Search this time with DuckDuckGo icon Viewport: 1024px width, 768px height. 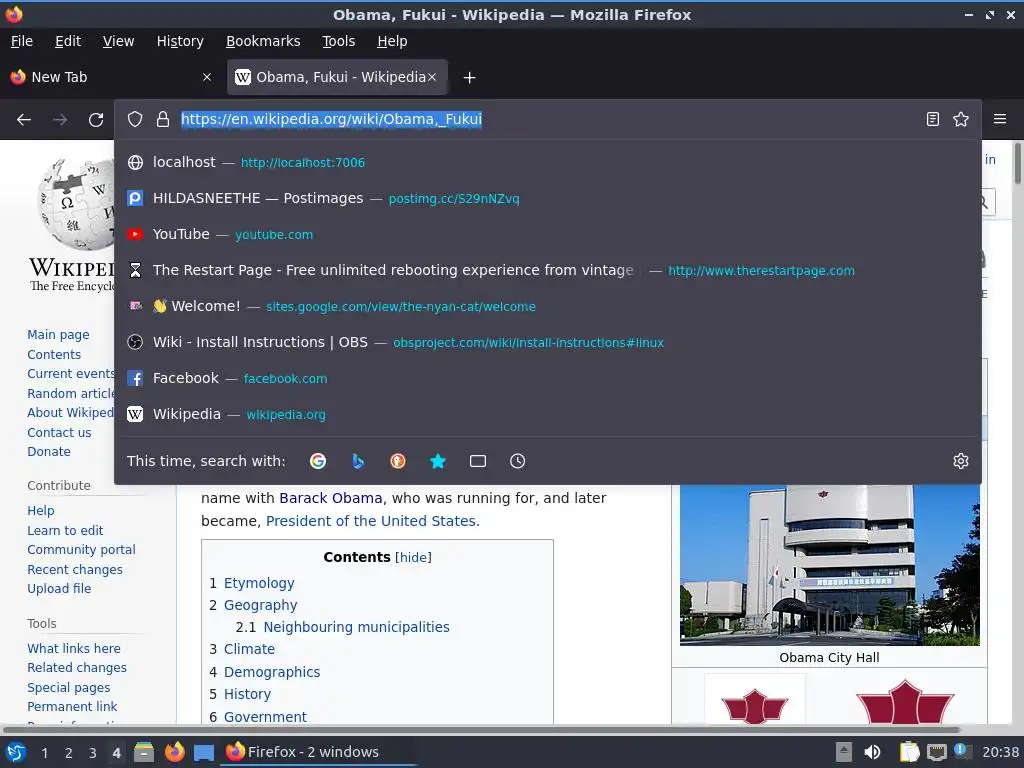[x=398, y=461]
